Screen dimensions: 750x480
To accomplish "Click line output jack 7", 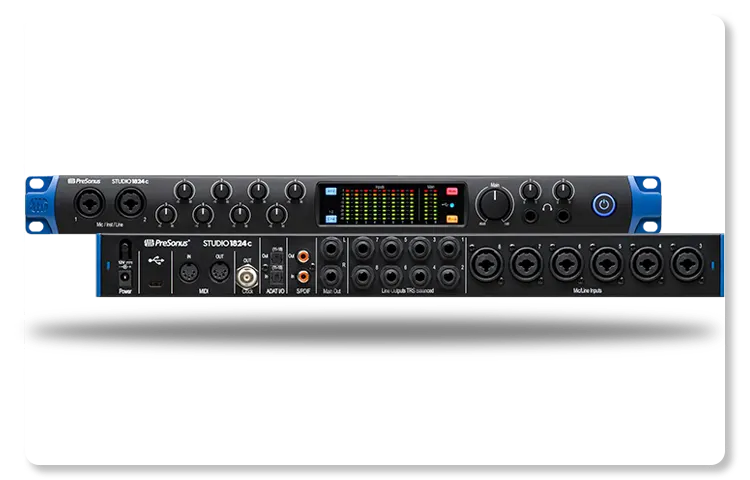I will (363, 249).
